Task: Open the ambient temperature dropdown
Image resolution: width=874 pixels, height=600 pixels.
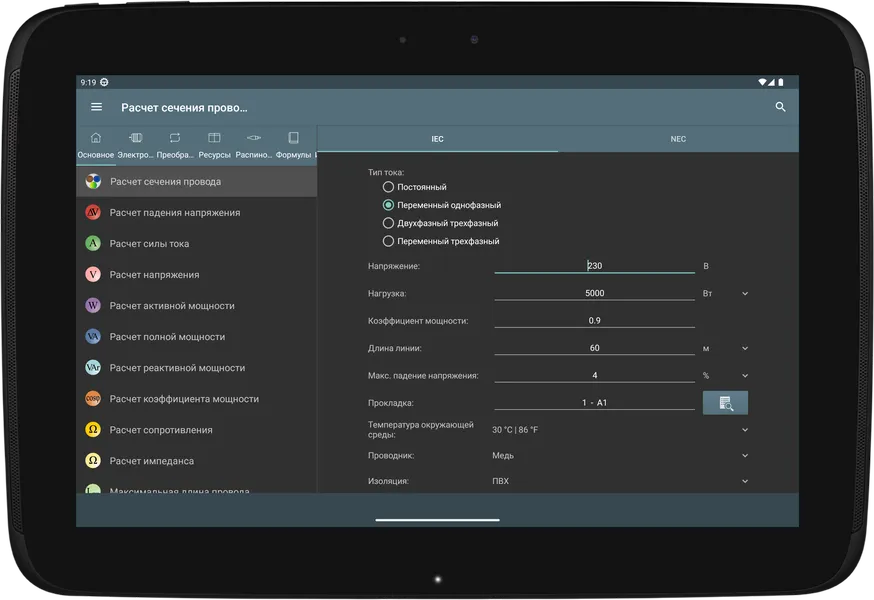Action: tap(620, 429)
